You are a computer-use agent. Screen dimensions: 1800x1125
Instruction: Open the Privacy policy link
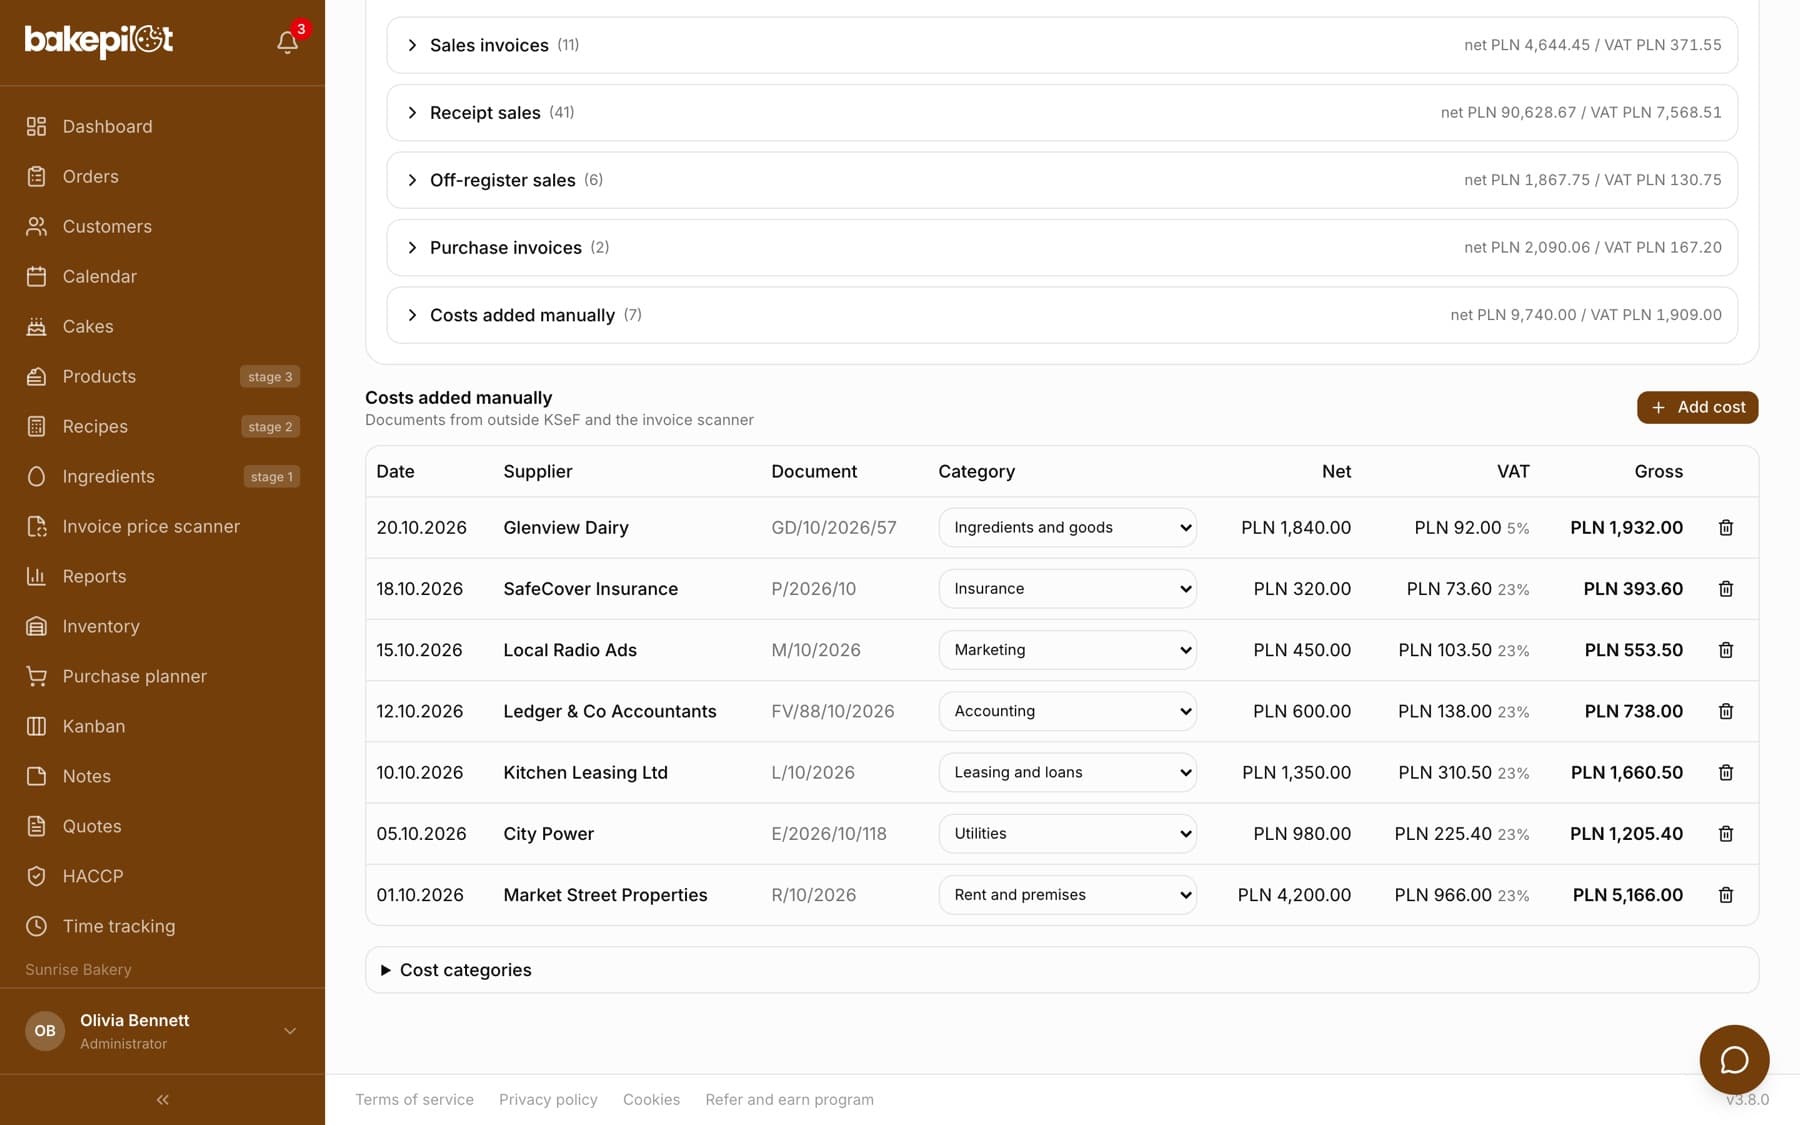(548, 1099)
